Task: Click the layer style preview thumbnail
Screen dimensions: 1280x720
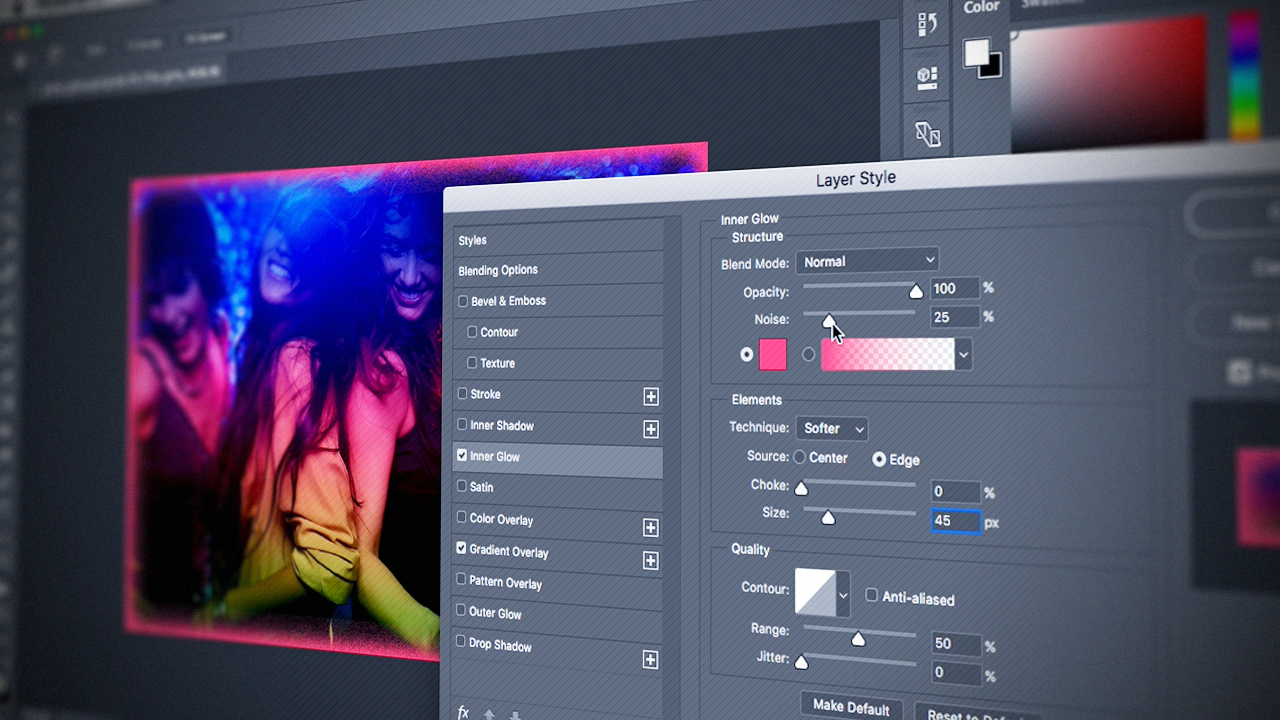Action: (1258, 497)
